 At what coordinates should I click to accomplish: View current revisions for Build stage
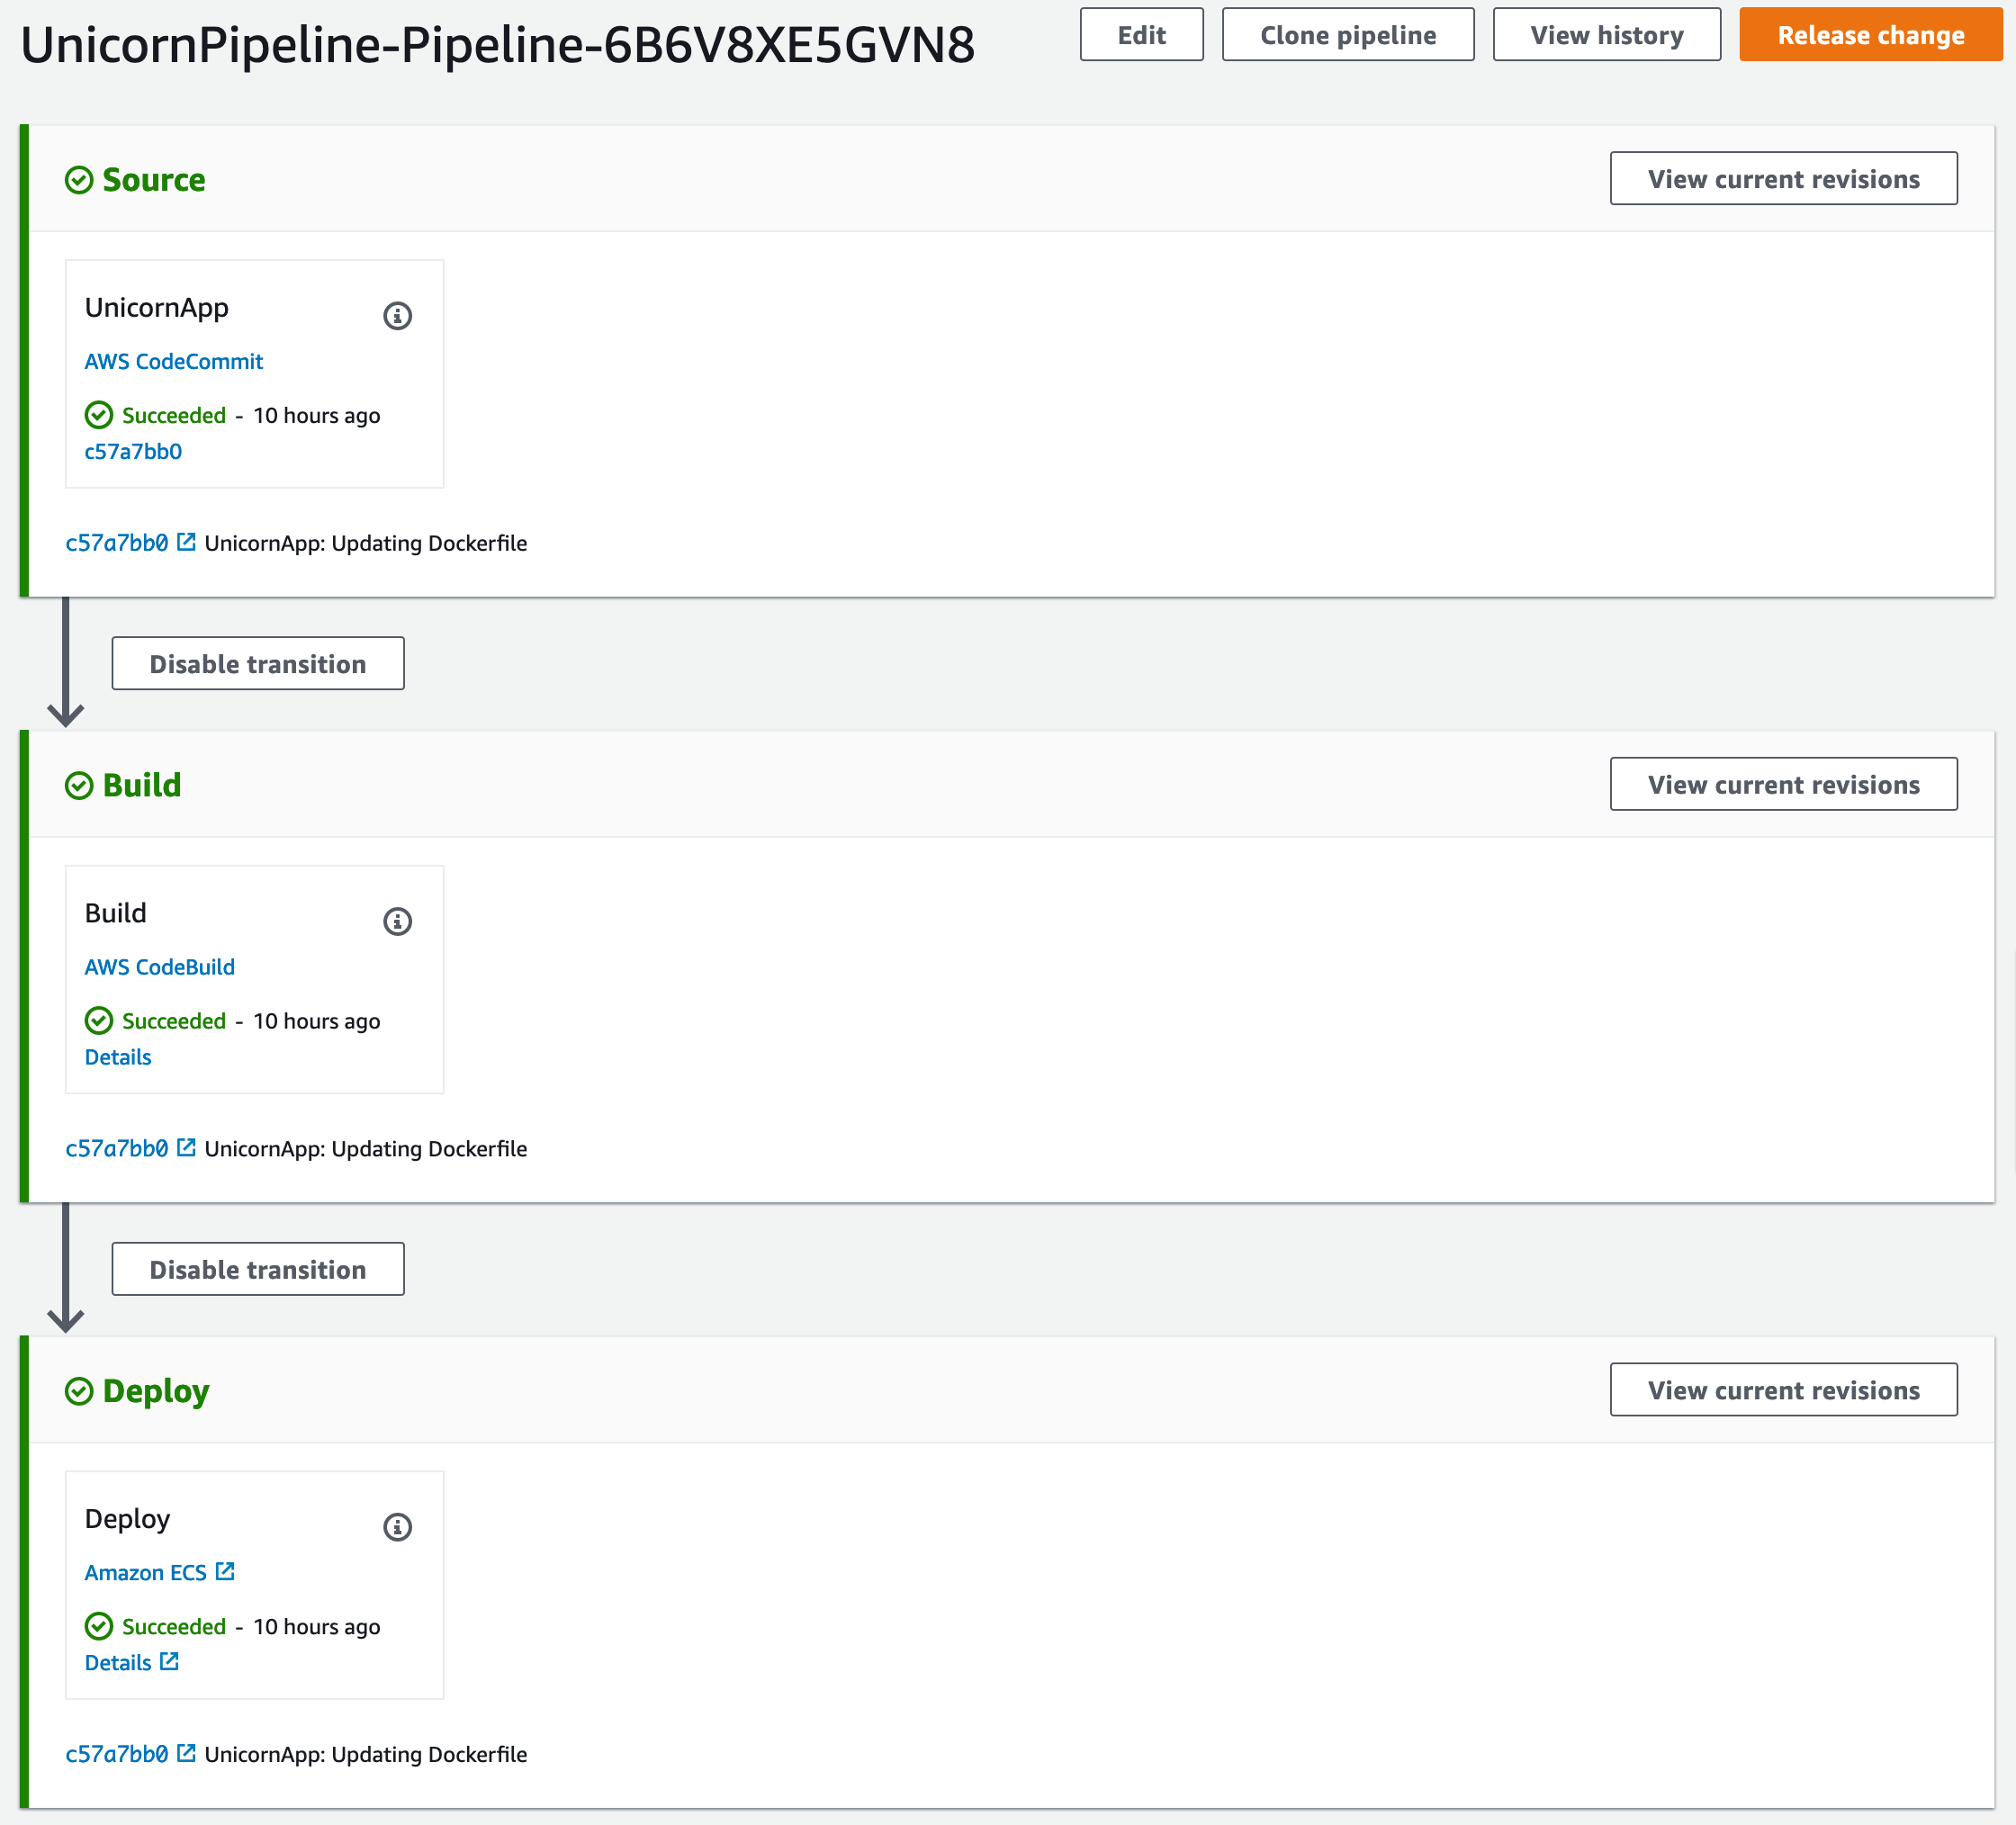pos(1783,784)
